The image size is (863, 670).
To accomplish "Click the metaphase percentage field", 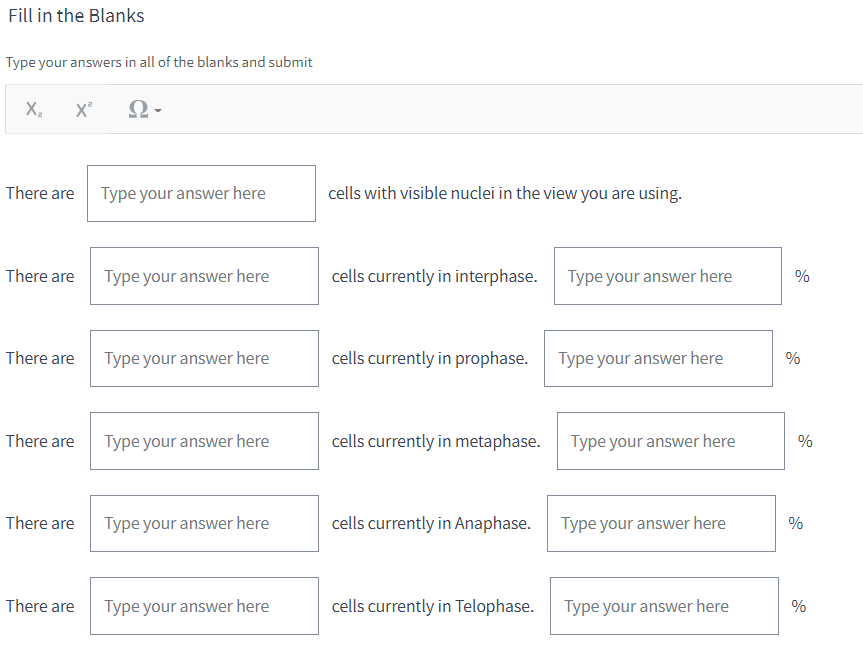I will click(670, 440).
